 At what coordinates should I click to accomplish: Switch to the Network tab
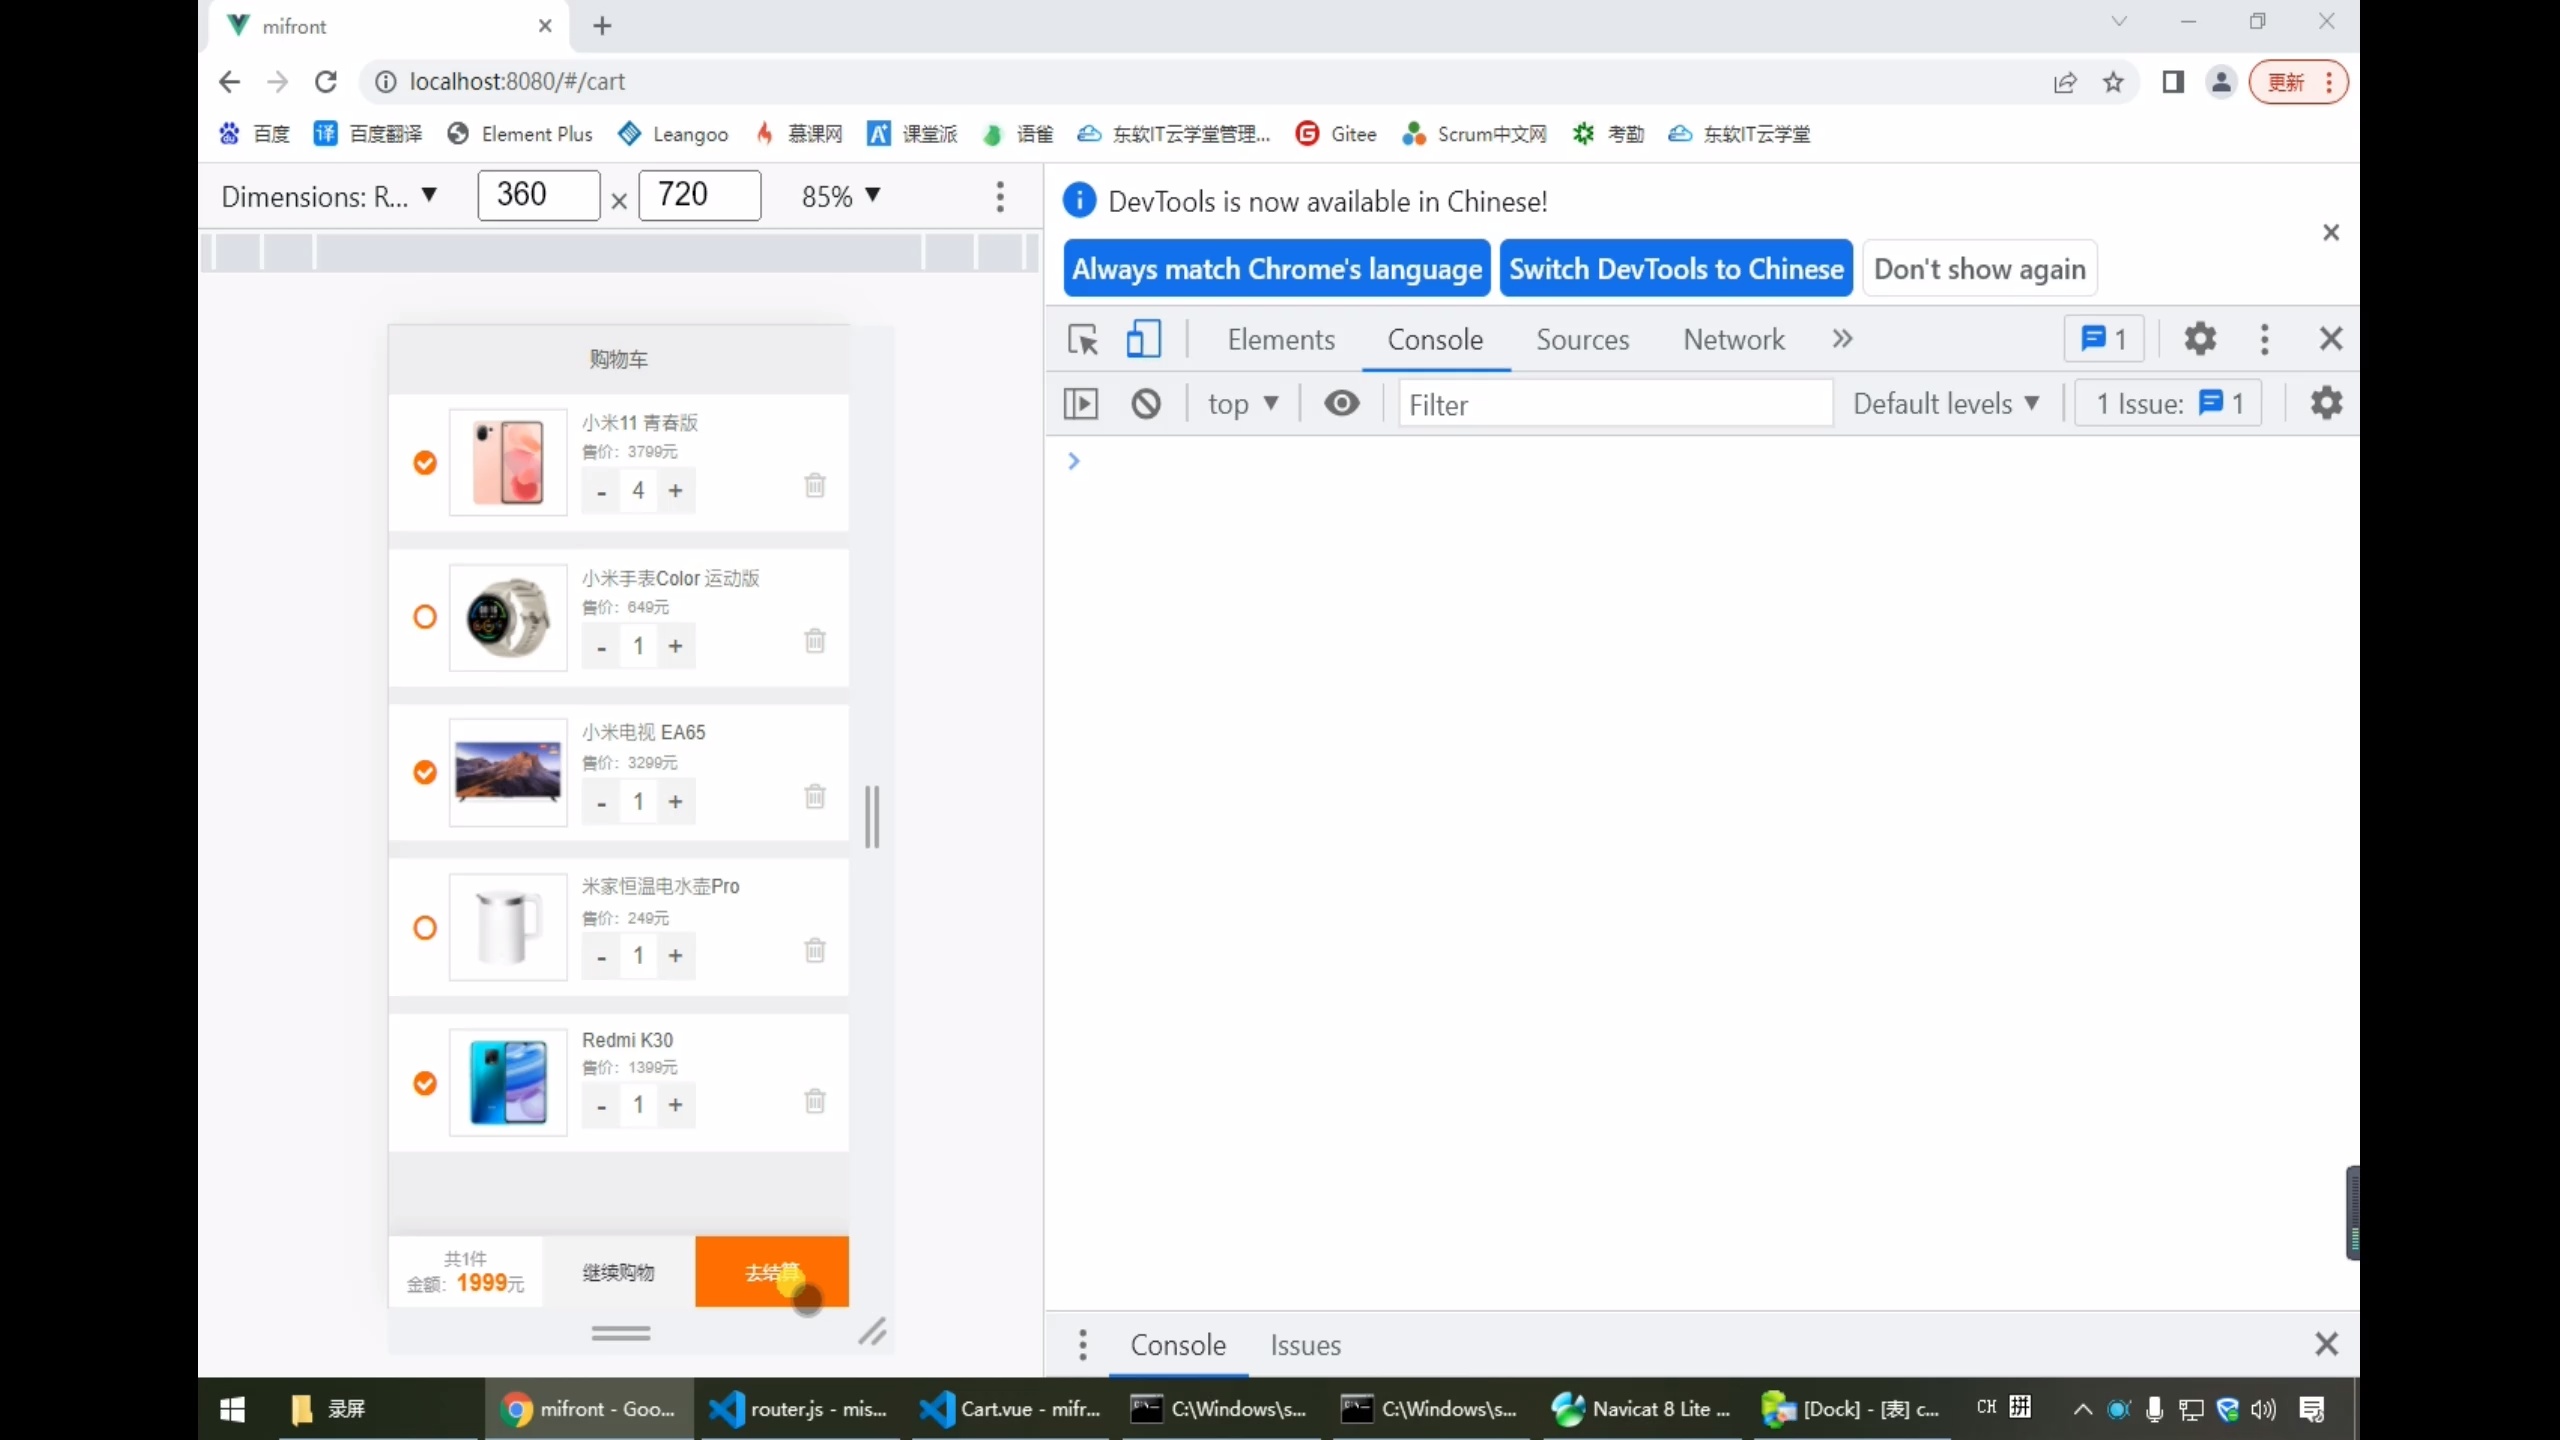(x=1733, y=340)
